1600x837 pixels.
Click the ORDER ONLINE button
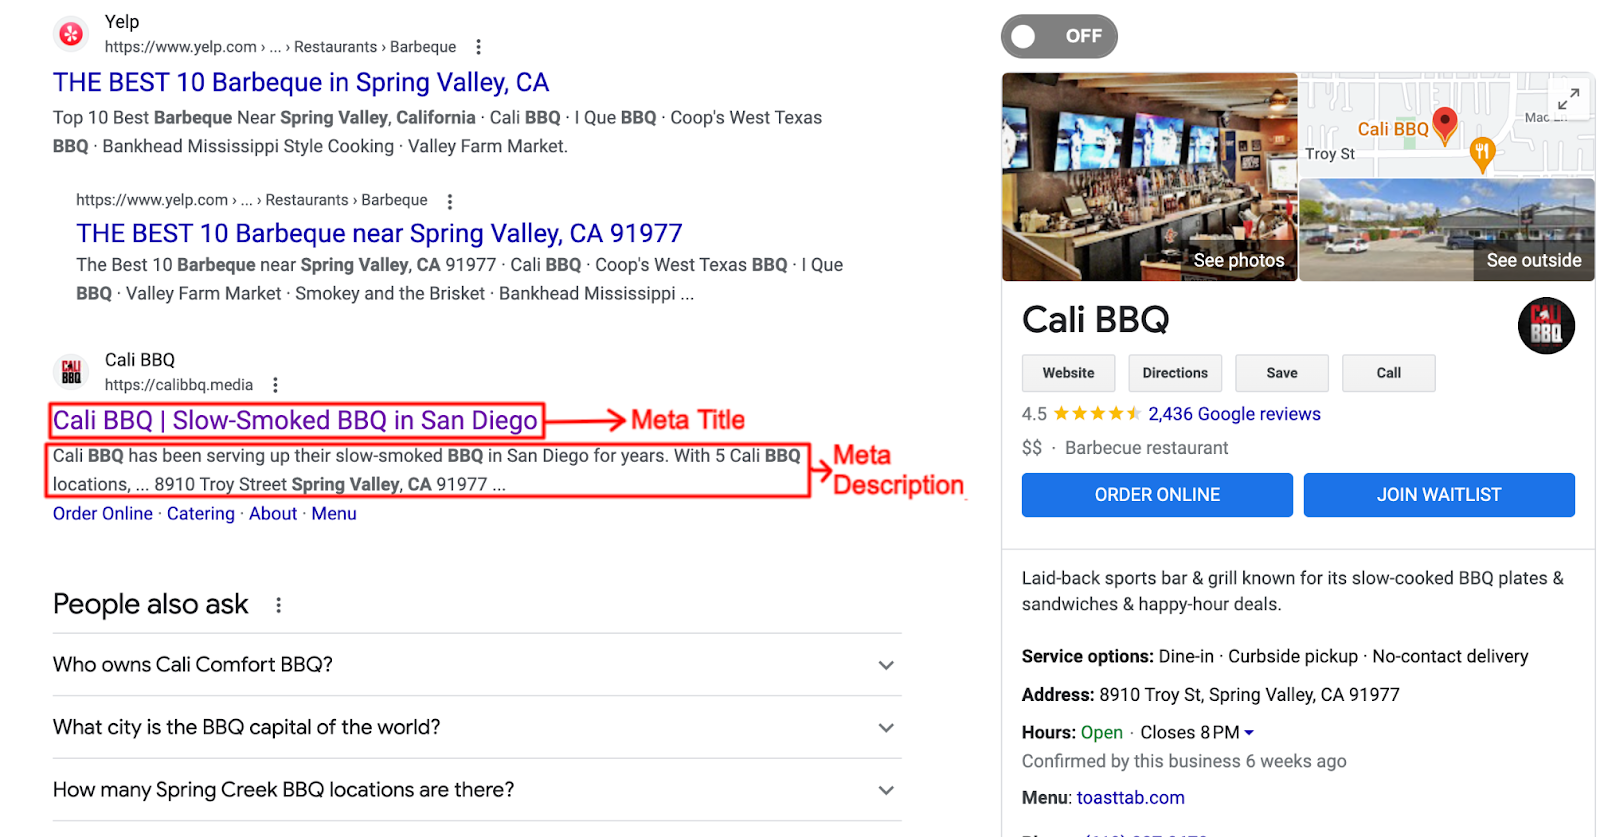pyautogui.click(x=1157, y=495)
